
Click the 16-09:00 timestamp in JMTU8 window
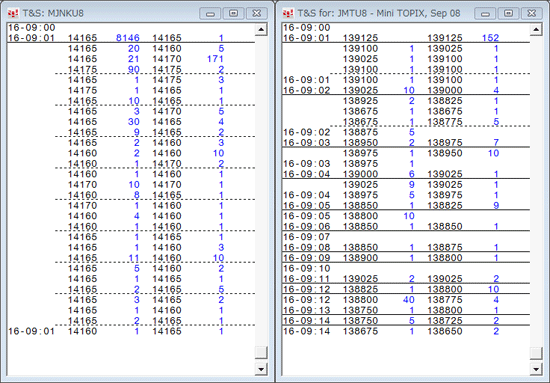(x=307, y=27)
